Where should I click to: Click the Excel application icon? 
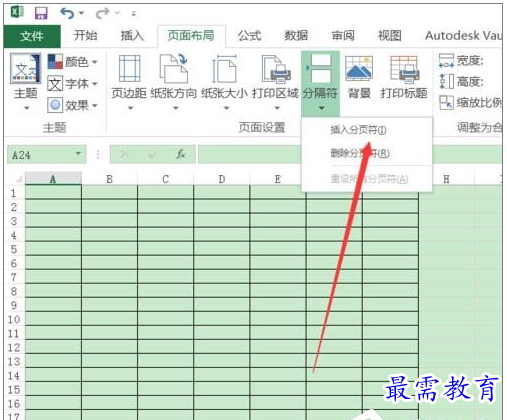tap(17, 13)
